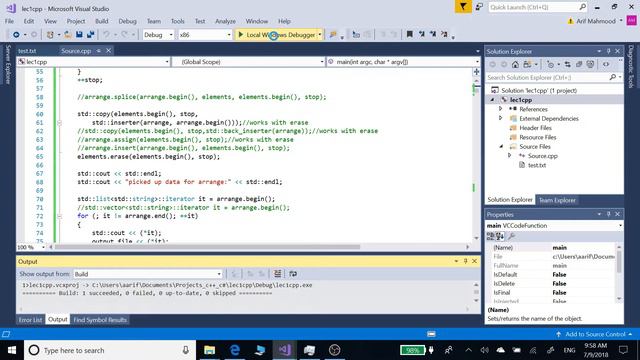640x360 pixels.
Task: Click the Categorized icon in Properties panel
Action: [x=490, y=236]
